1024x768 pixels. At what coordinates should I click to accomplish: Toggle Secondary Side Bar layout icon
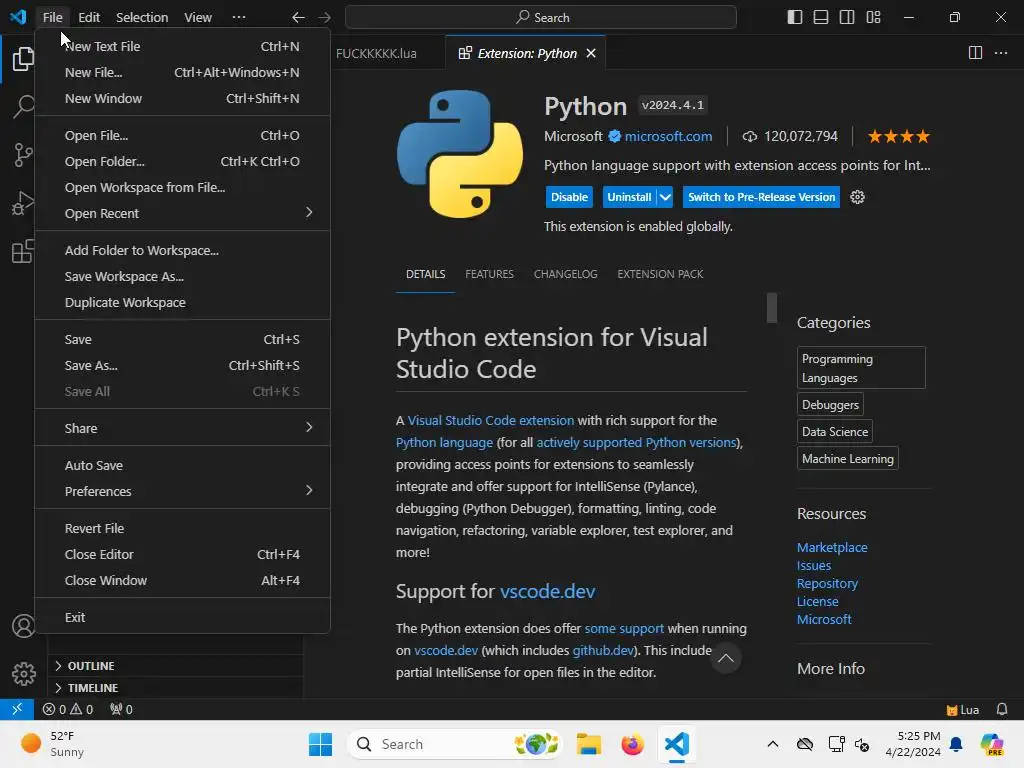point(847,18)
